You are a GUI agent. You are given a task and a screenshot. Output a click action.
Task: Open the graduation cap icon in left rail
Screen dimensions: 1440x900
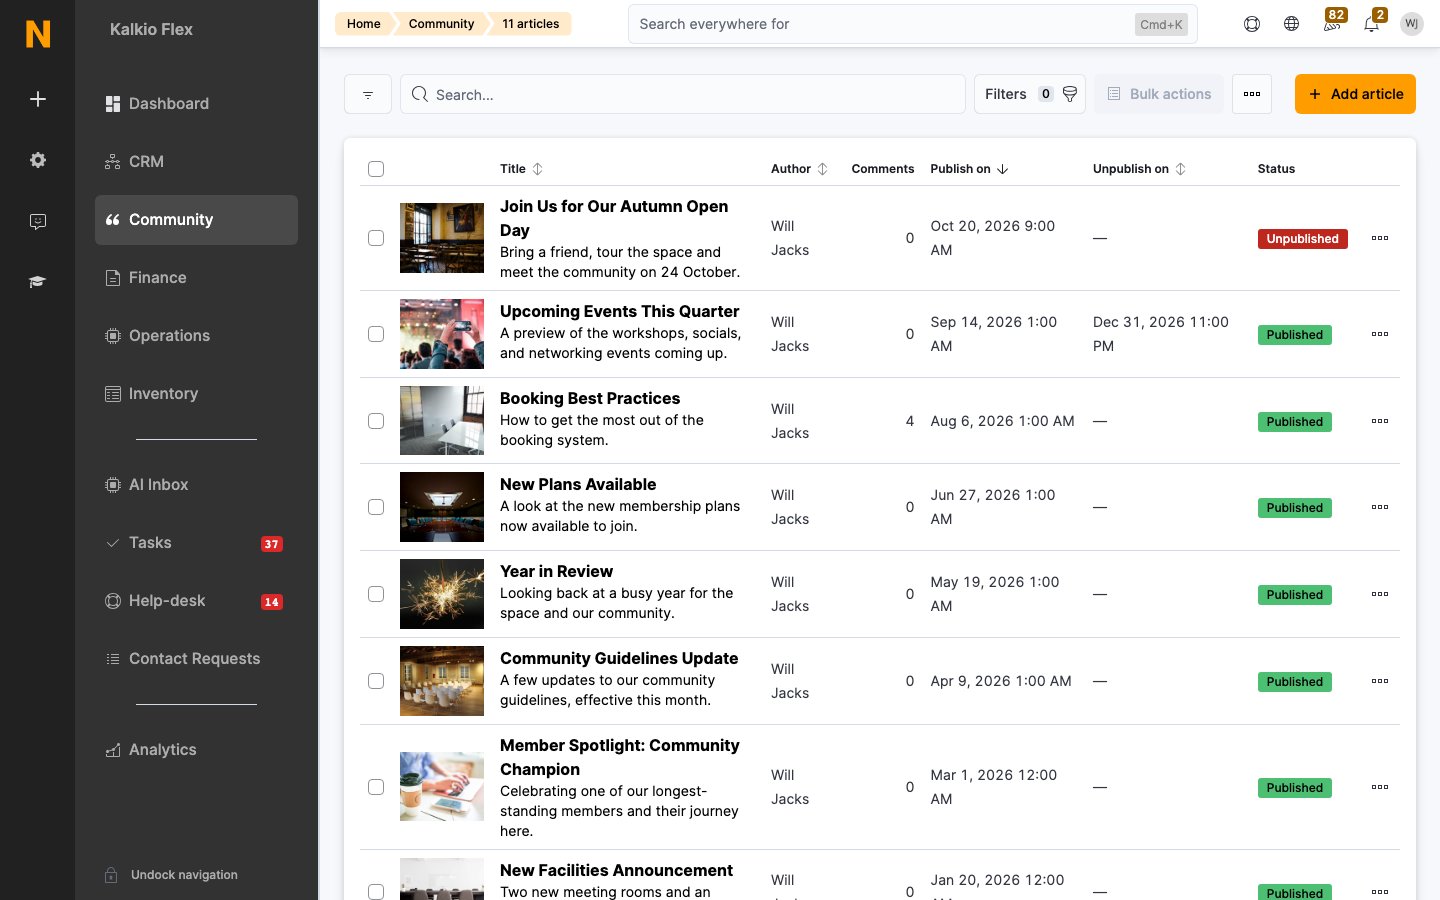(38, 282)
